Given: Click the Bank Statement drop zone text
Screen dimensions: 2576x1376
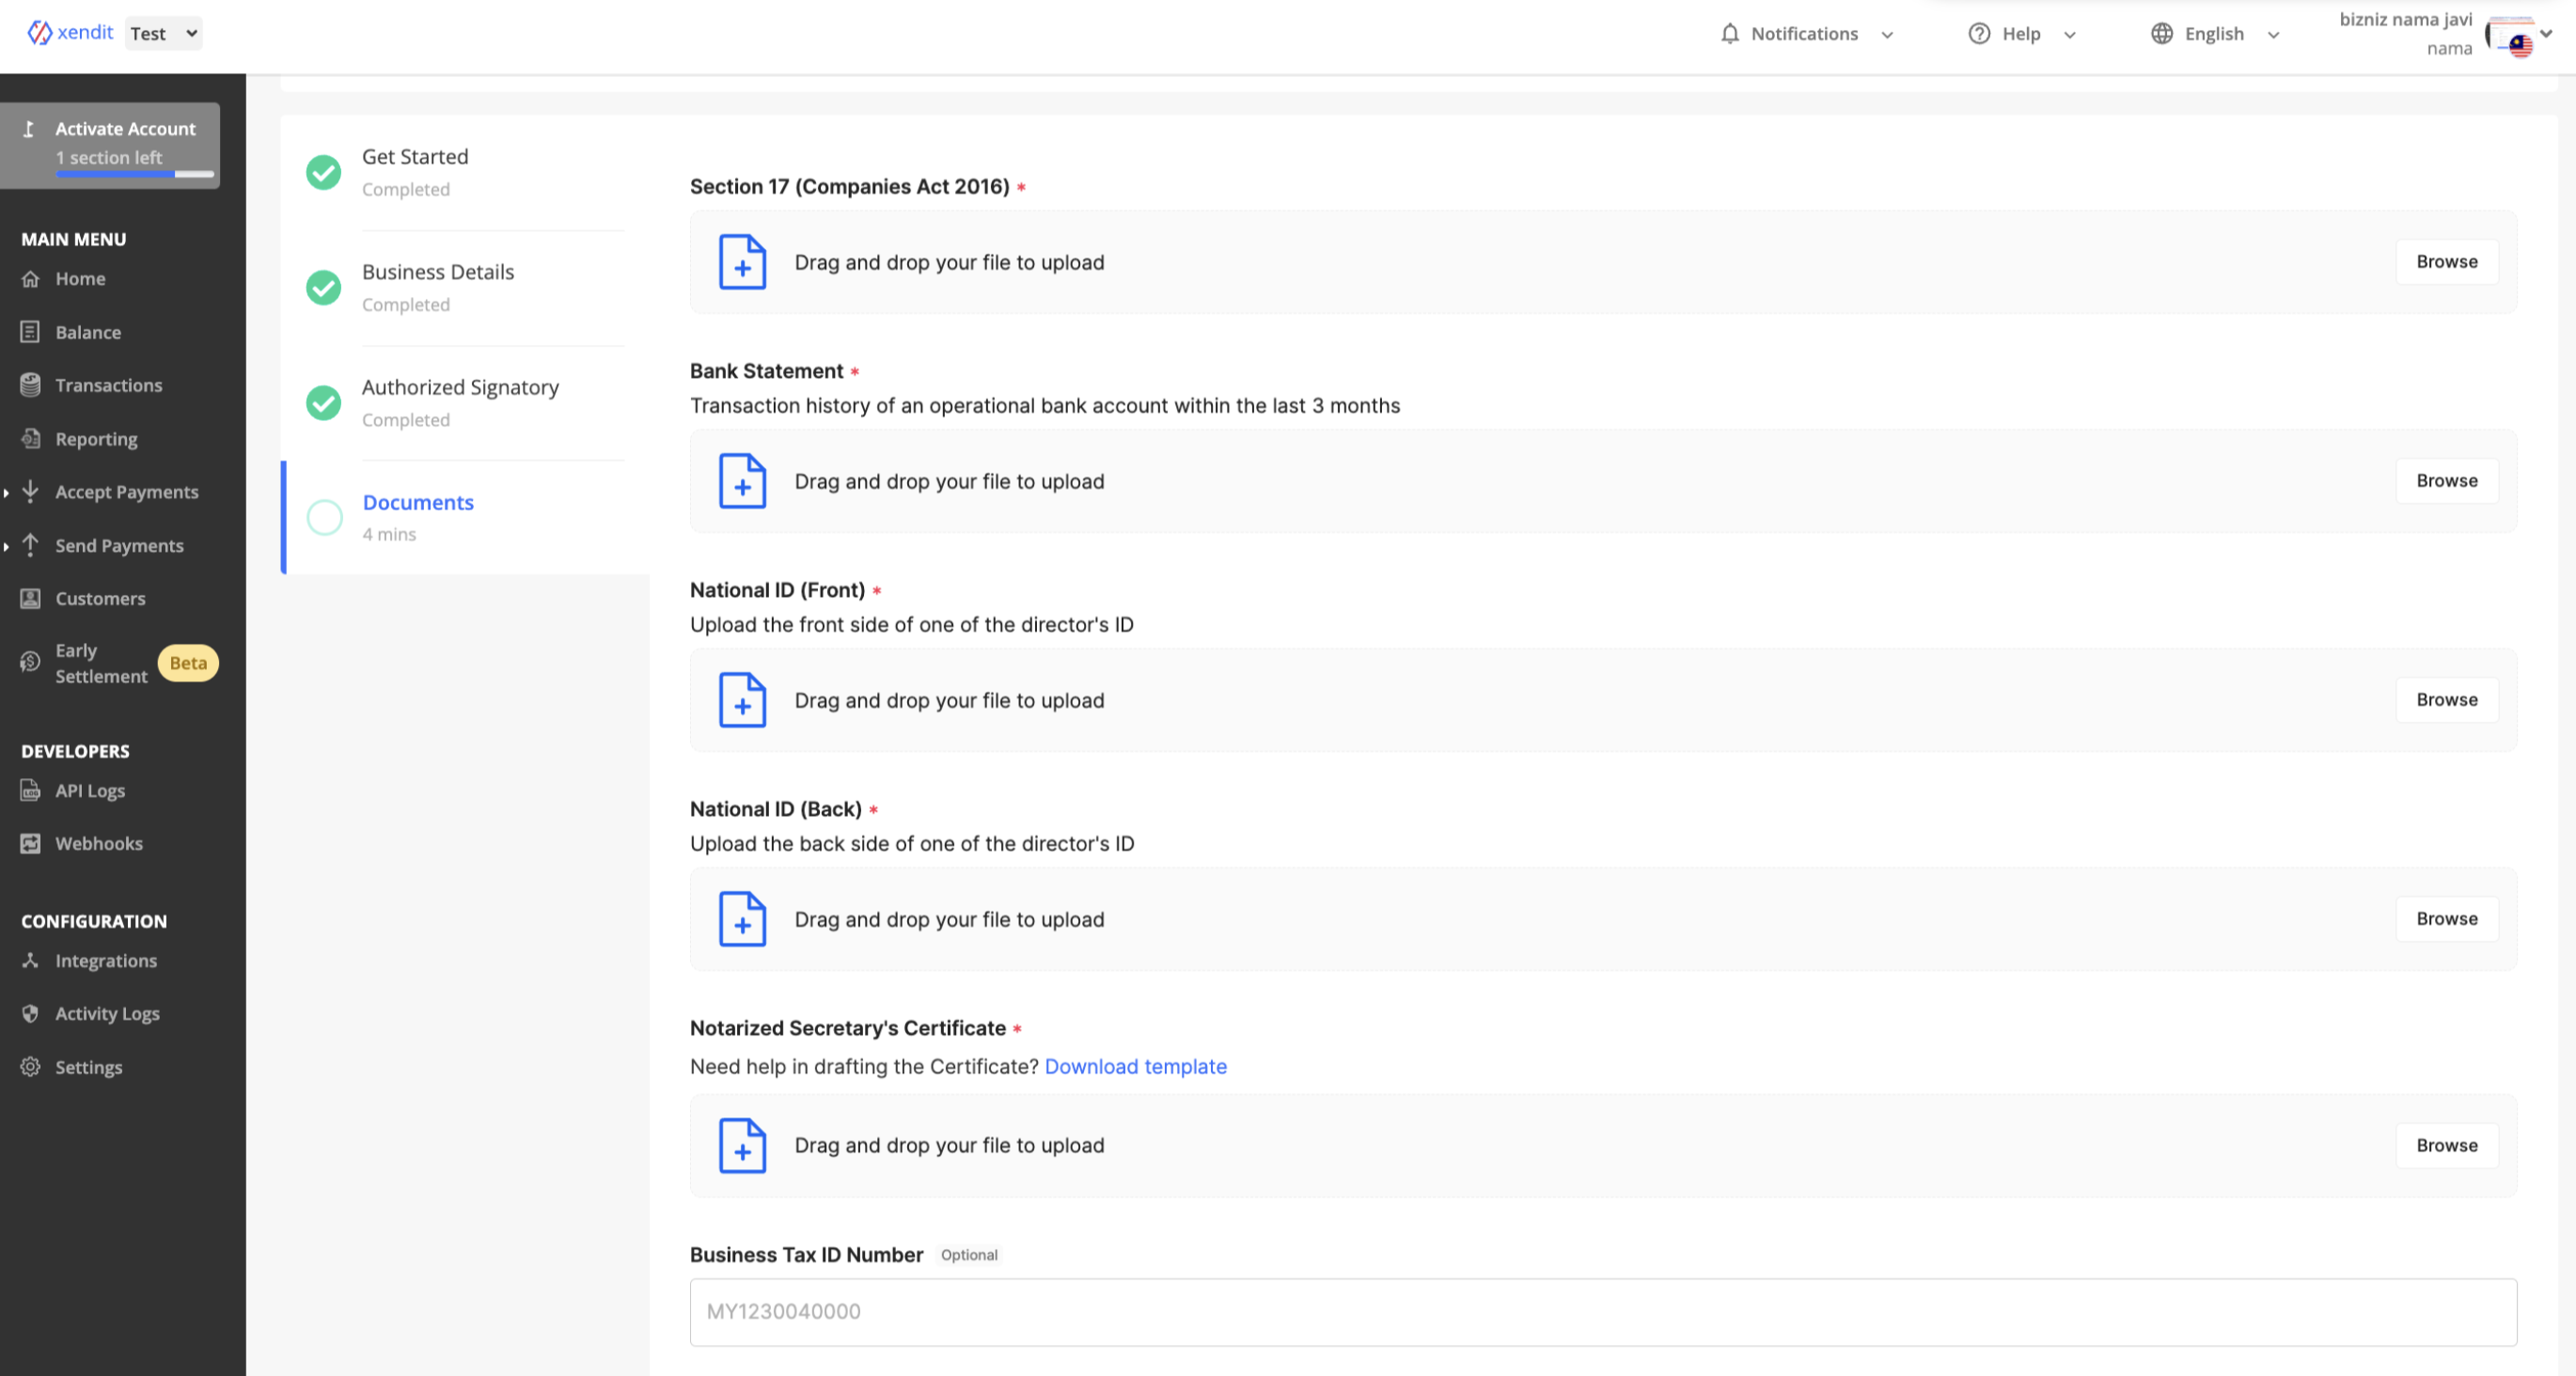Looking at the screenshot, I should tap(949, 482).
